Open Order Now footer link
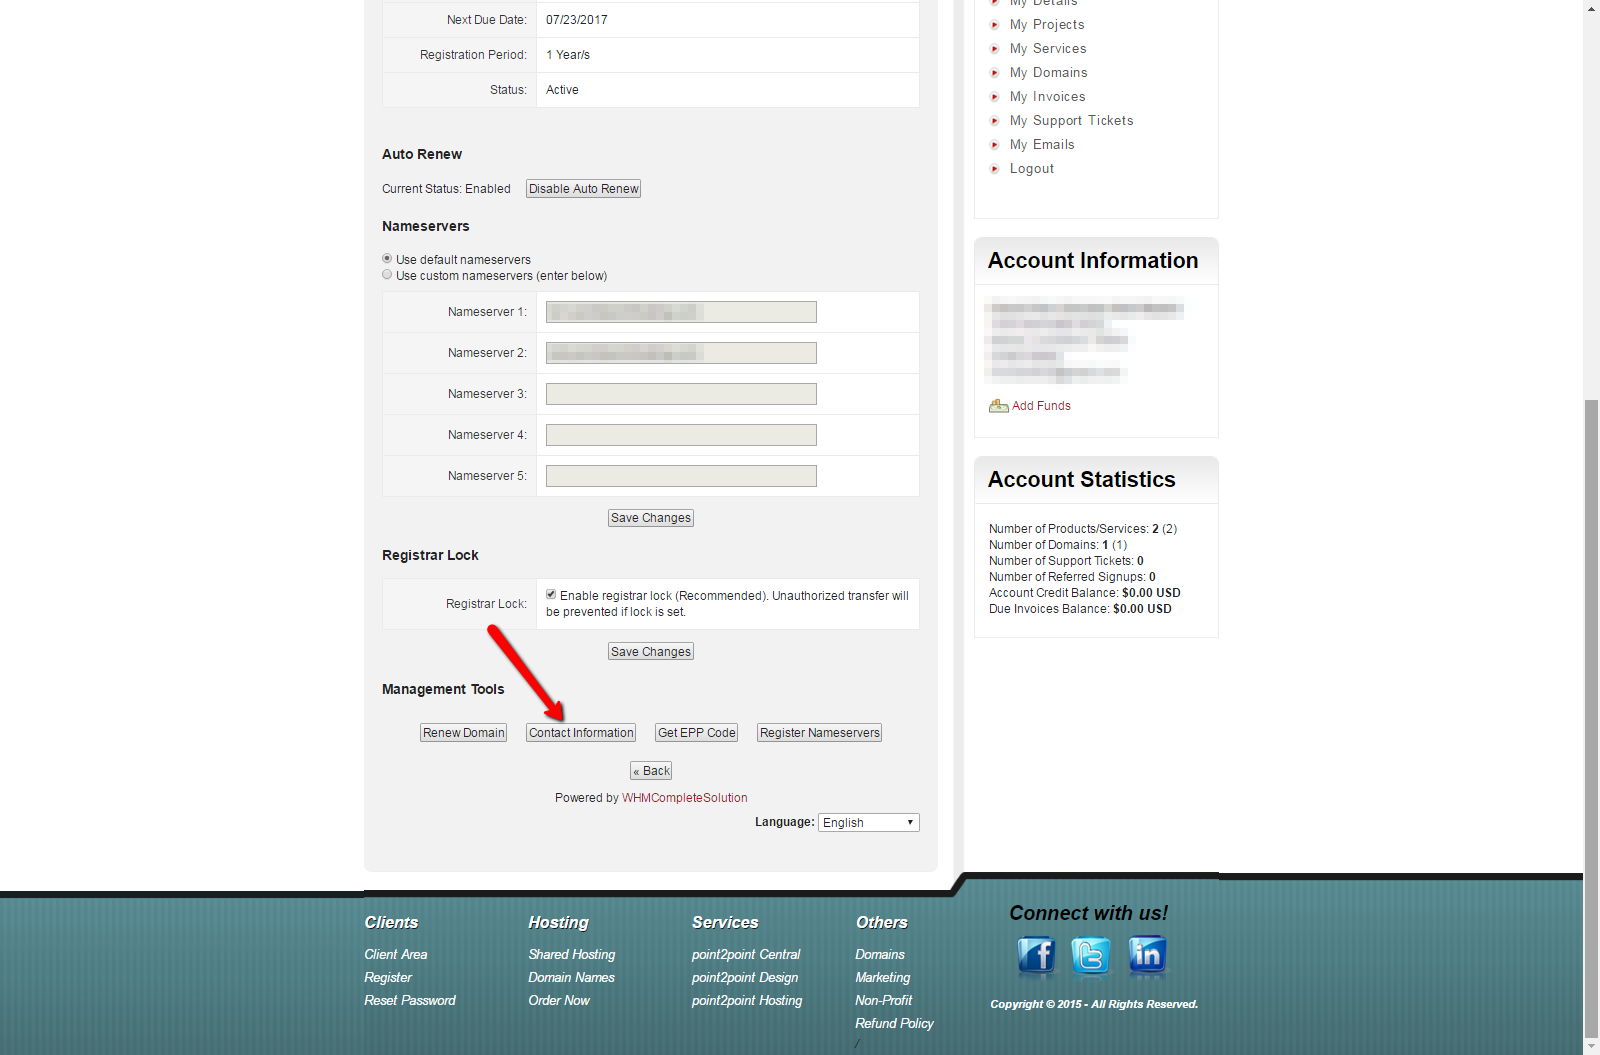 point(559,1001)
